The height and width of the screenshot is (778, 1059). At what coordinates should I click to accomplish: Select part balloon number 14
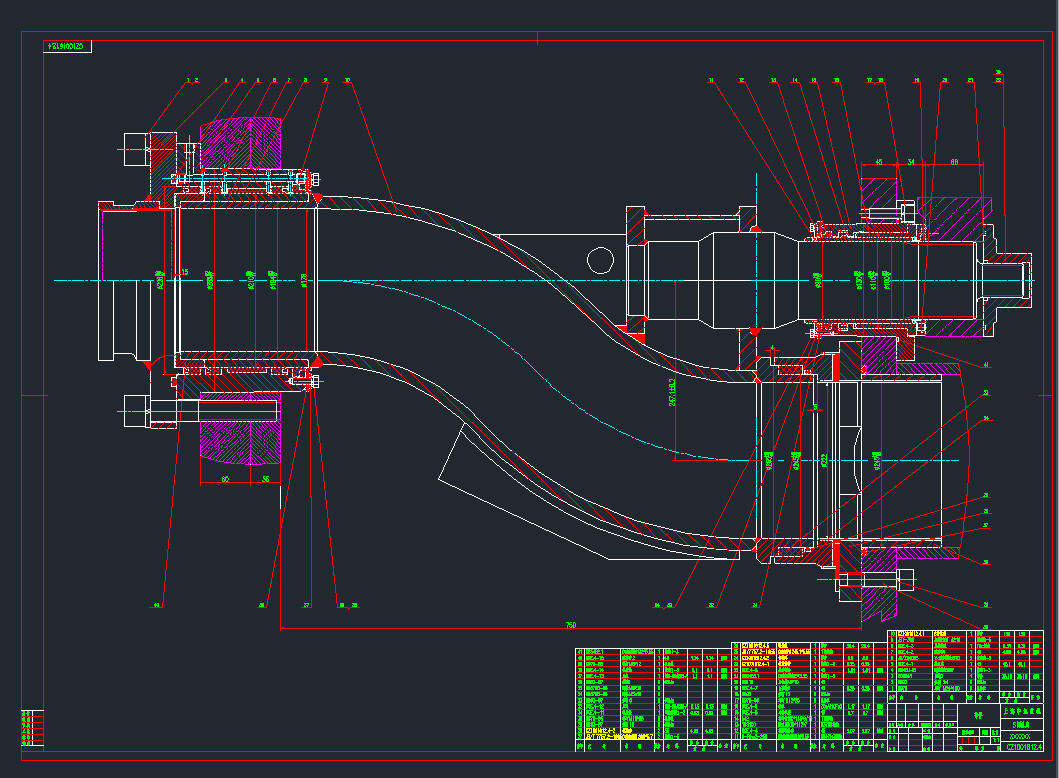coord(795,80)
